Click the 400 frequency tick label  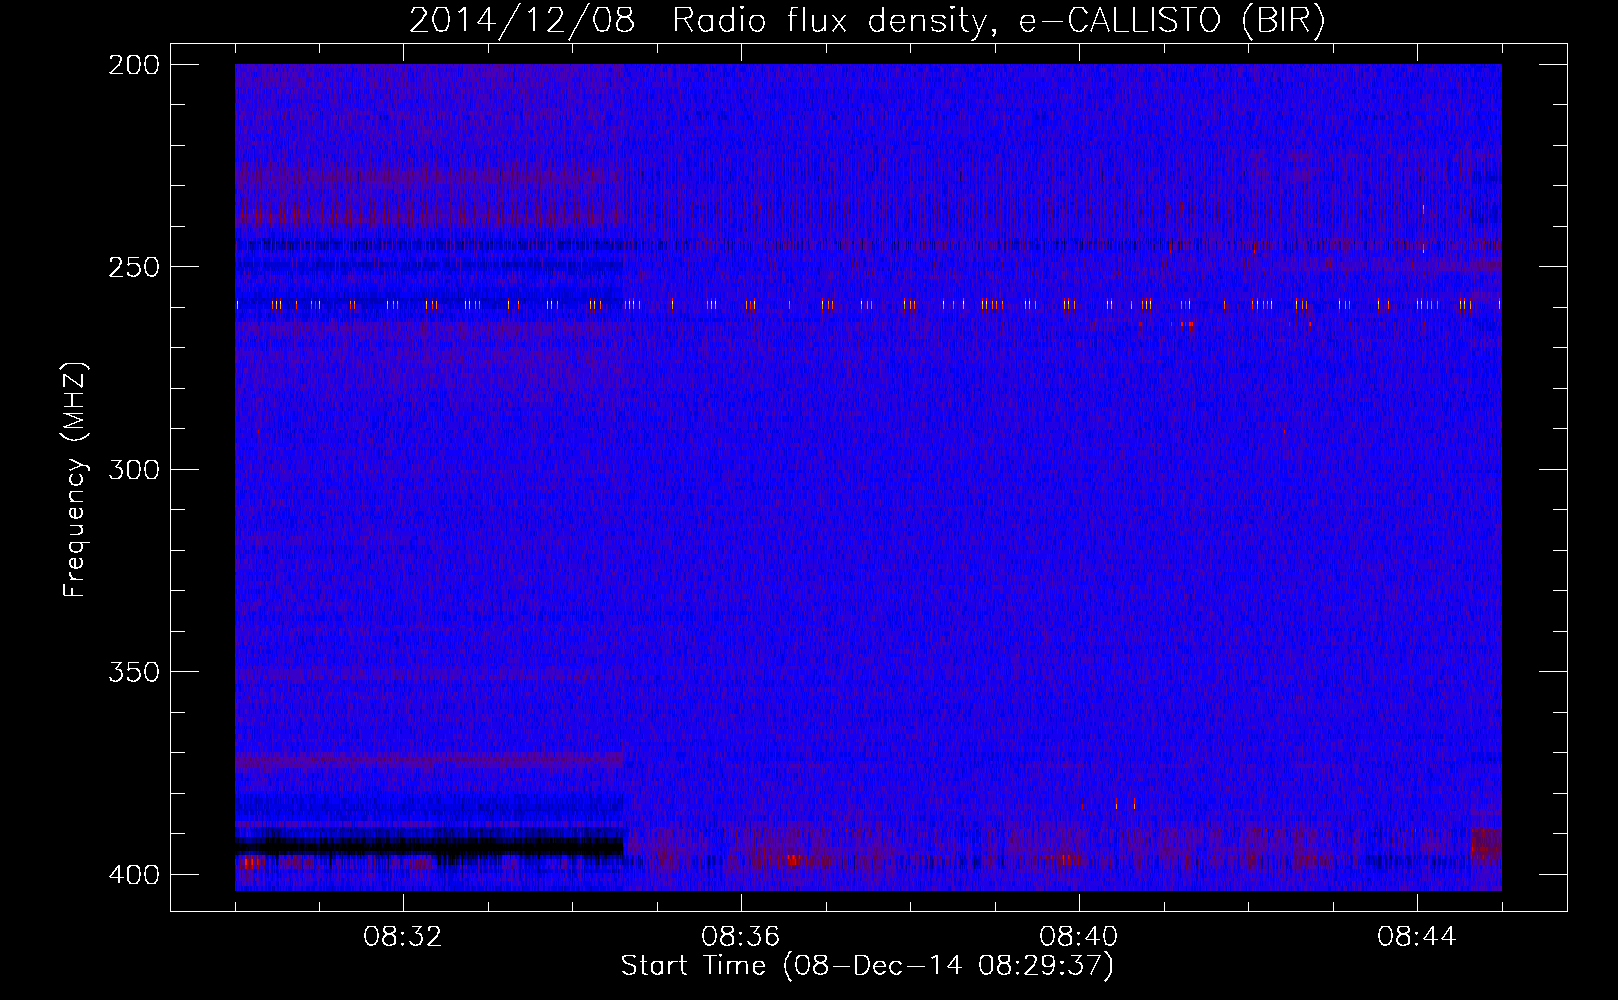(x=133, y=874)
